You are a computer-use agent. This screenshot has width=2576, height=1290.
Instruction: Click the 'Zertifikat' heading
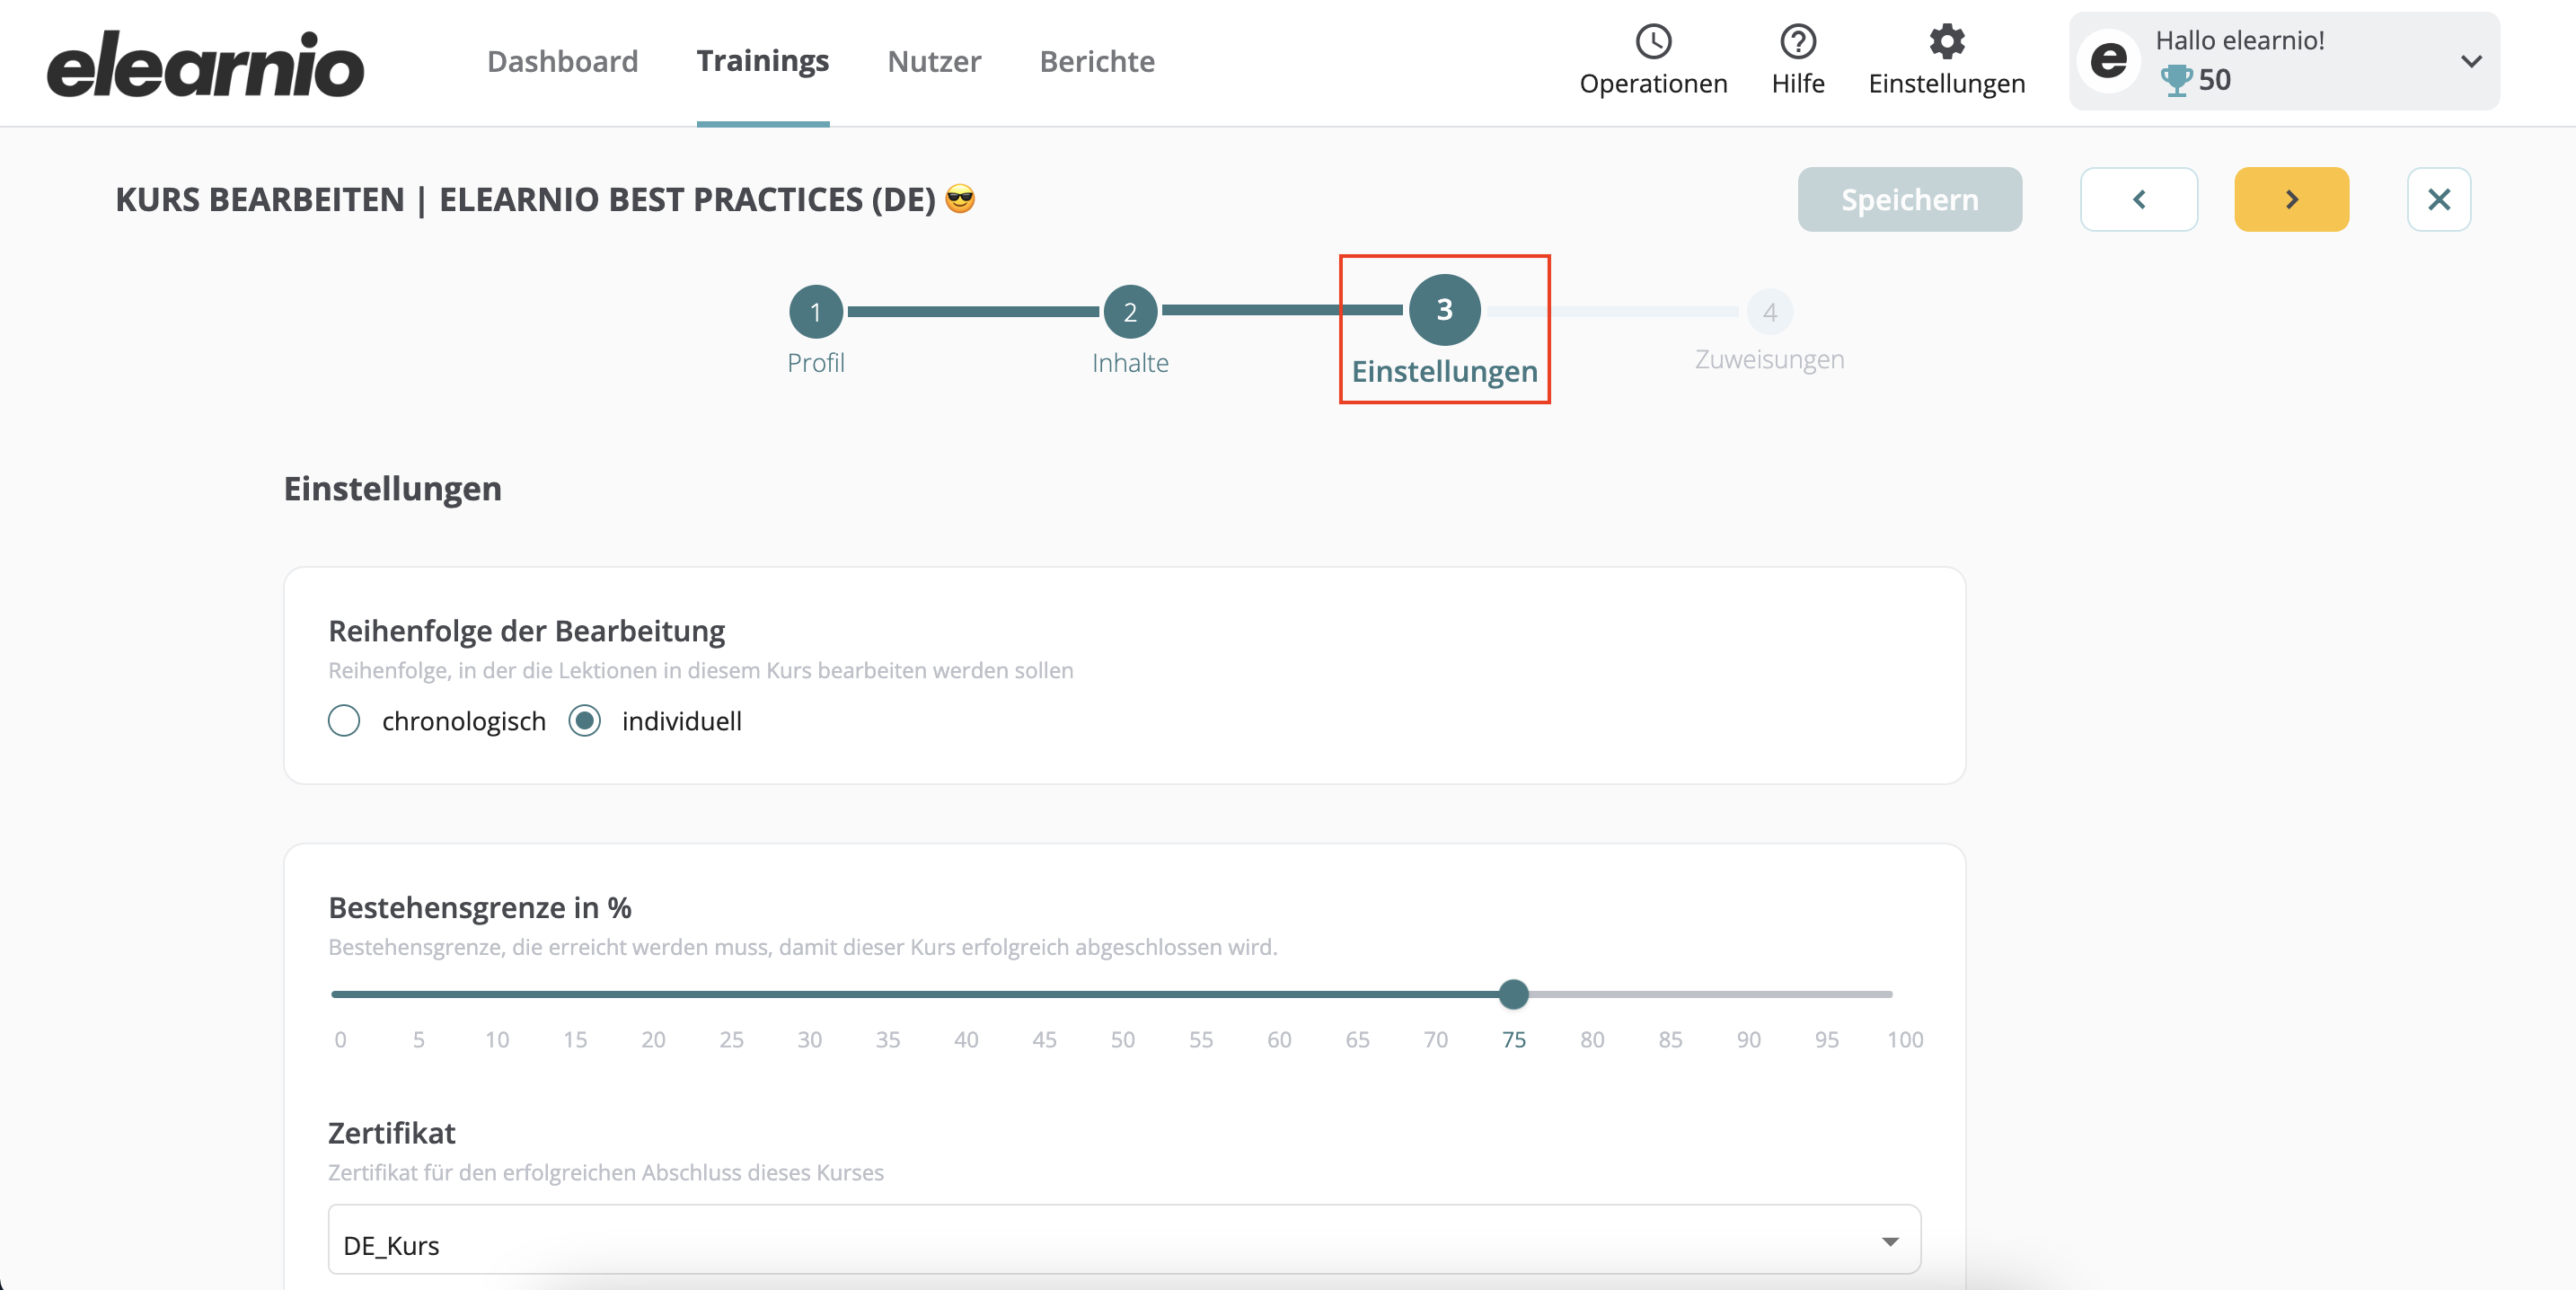coord(392,1133)
